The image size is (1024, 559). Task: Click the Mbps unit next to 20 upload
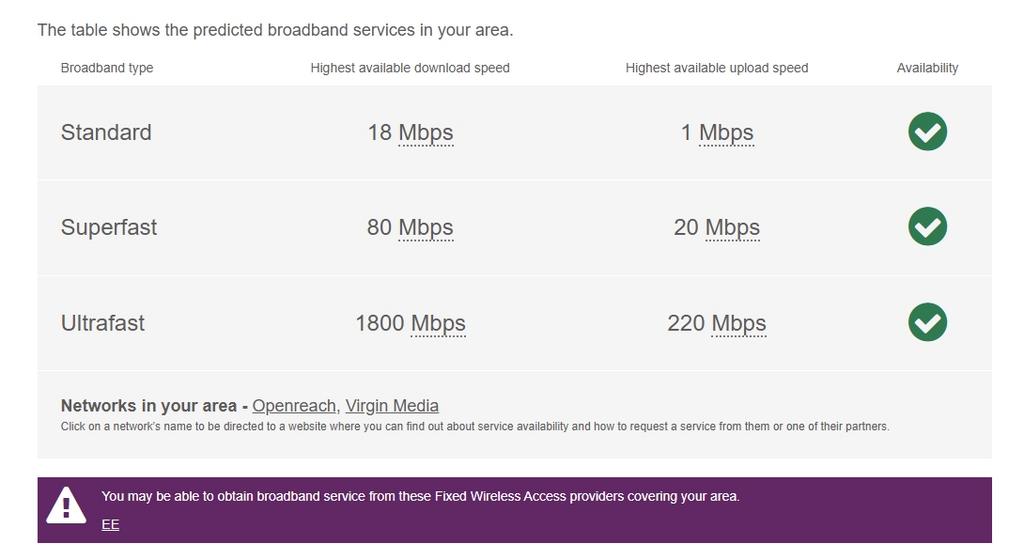[x=732, y=228]
